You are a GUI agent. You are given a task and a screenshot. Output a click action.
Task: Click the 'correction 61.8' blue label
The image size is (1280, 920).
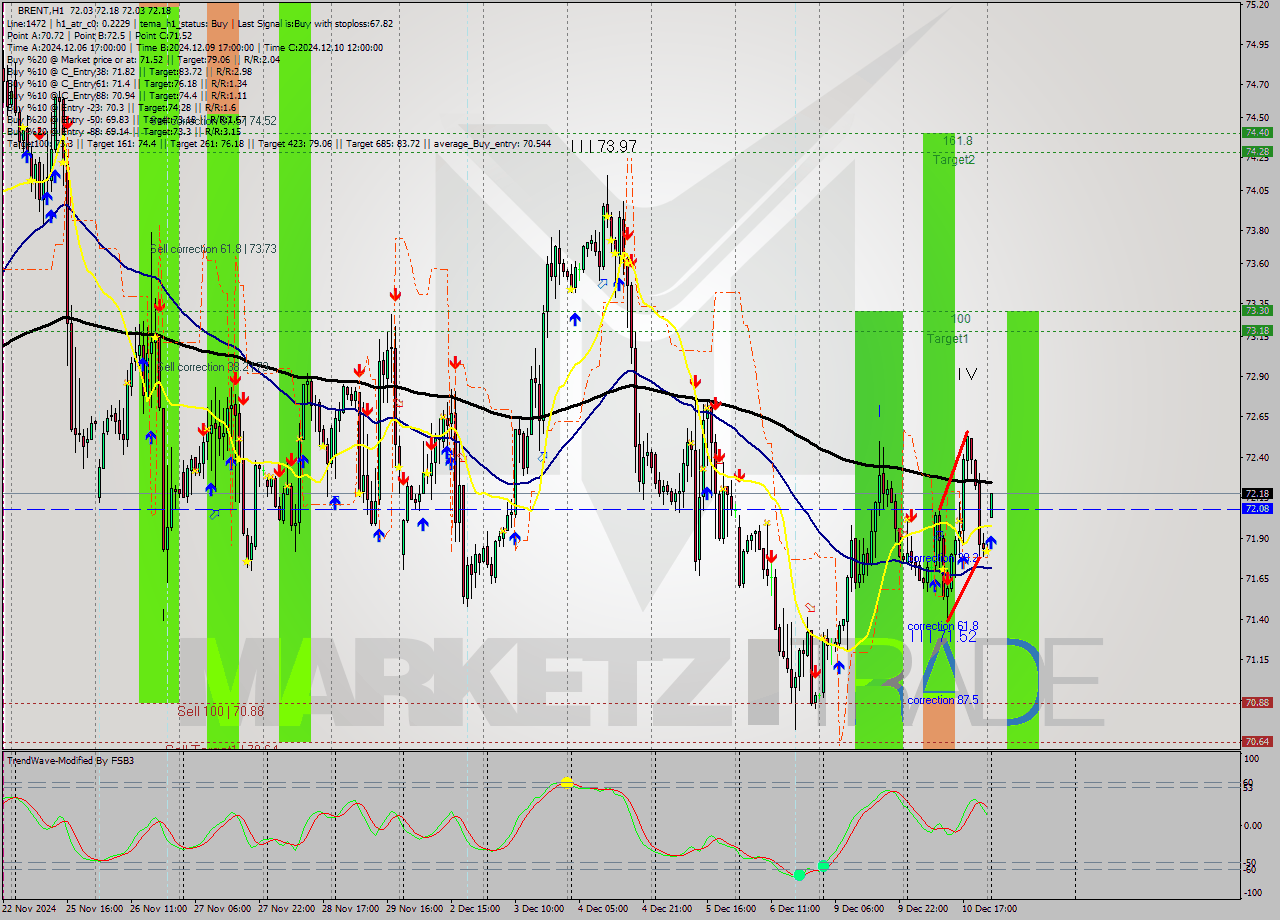pyautogui.click(x=943, y=626)
